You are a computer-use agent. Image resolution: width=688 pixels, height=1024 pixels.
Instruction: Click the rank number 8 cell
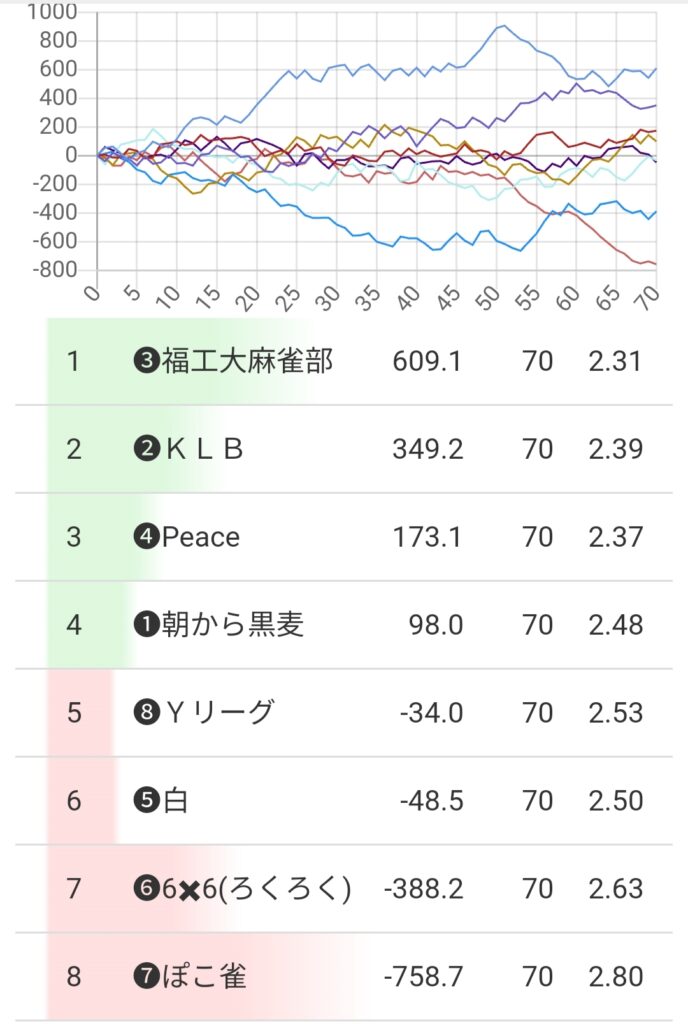[73, 976]
